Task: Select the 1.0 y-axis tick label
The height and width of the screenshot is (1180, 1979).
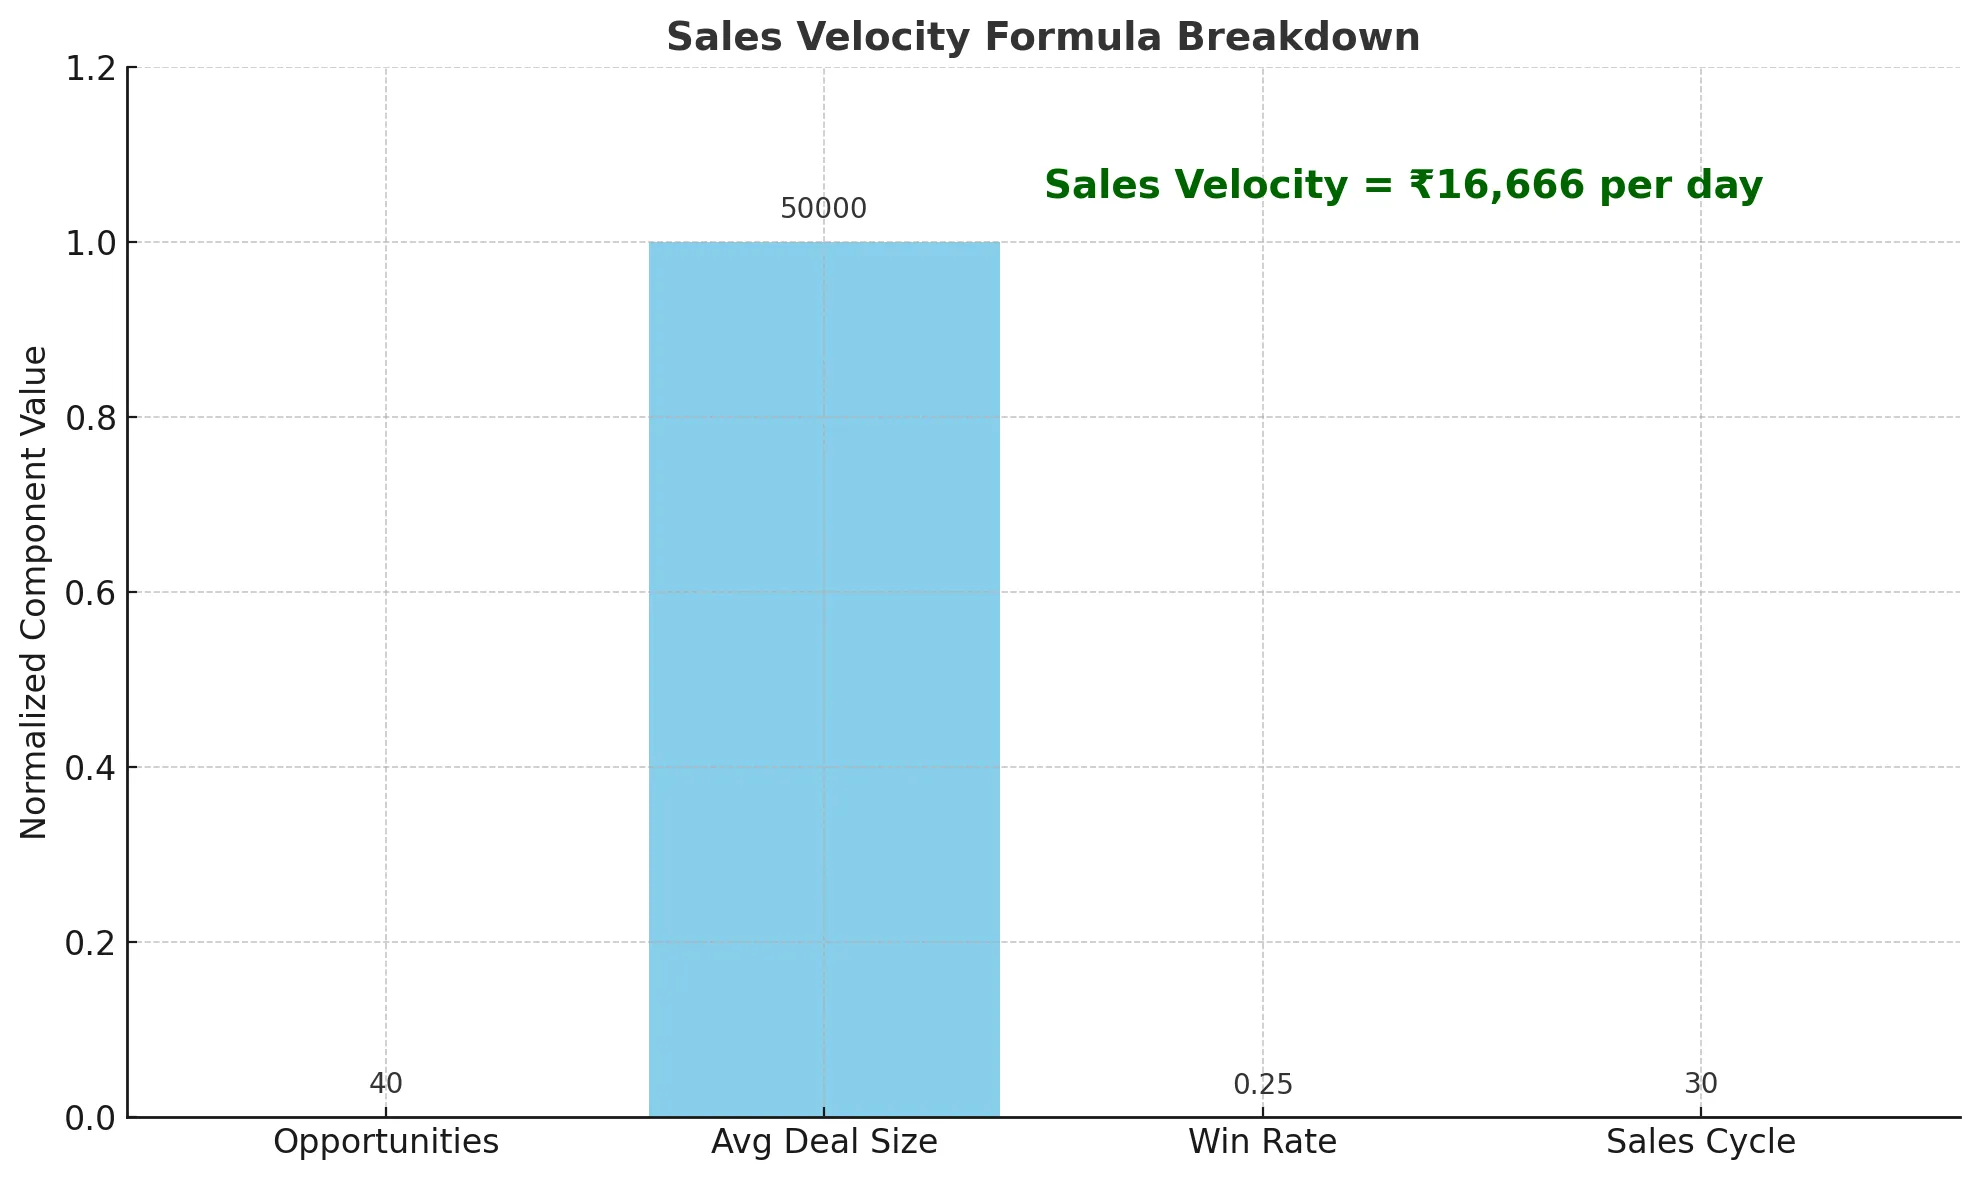Action: pos(88,243)
